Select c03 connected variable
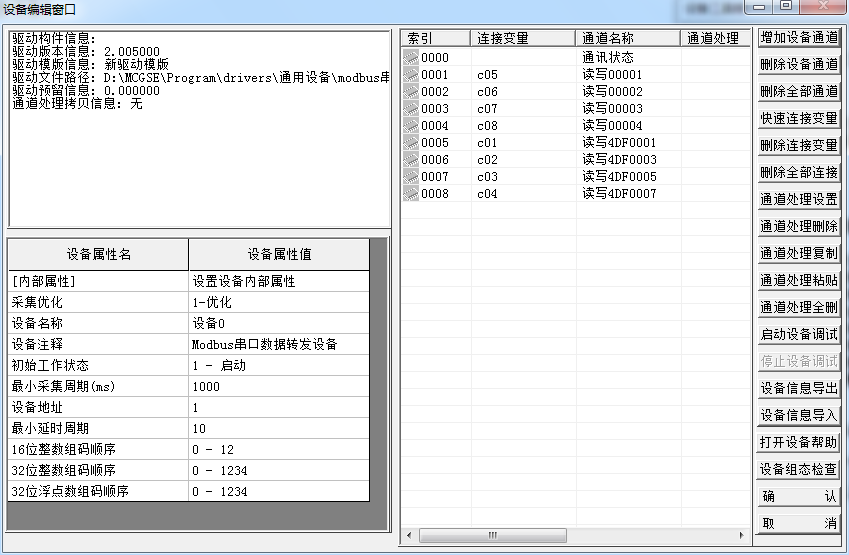This screenshot has width=849, height=555. (x=487, y=177)
